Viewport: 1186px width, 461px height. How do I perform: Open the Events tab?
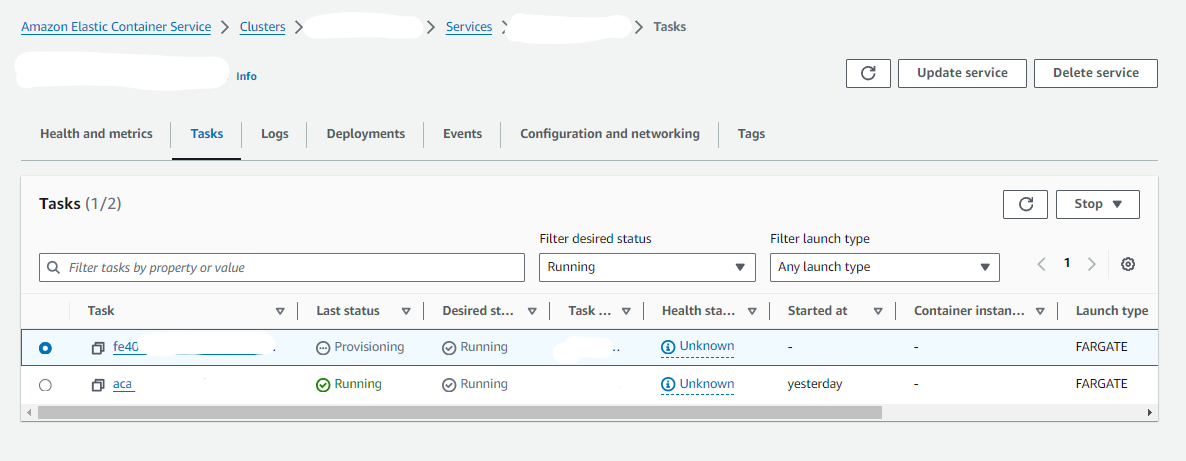pos(463,134)
